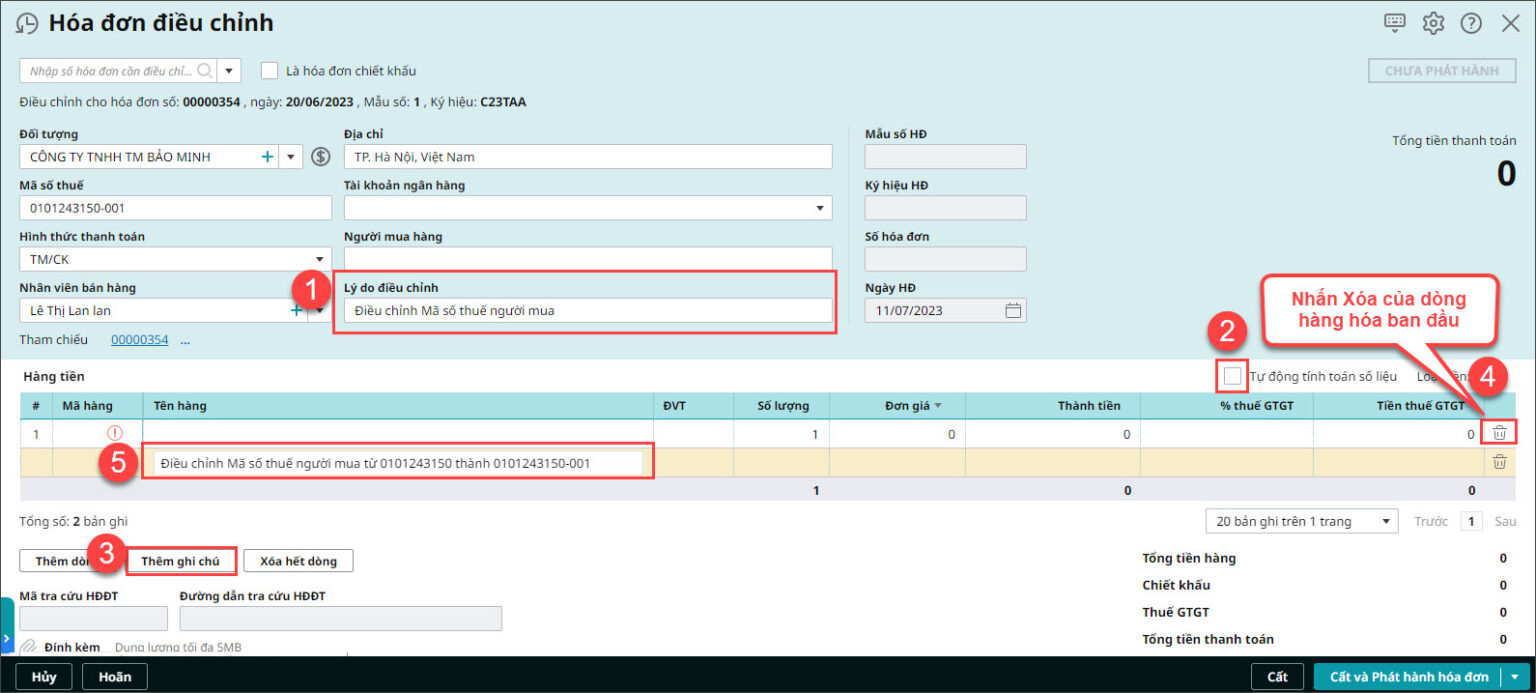Click plus icon to add new Đối tượng

[x=267, y=157]
